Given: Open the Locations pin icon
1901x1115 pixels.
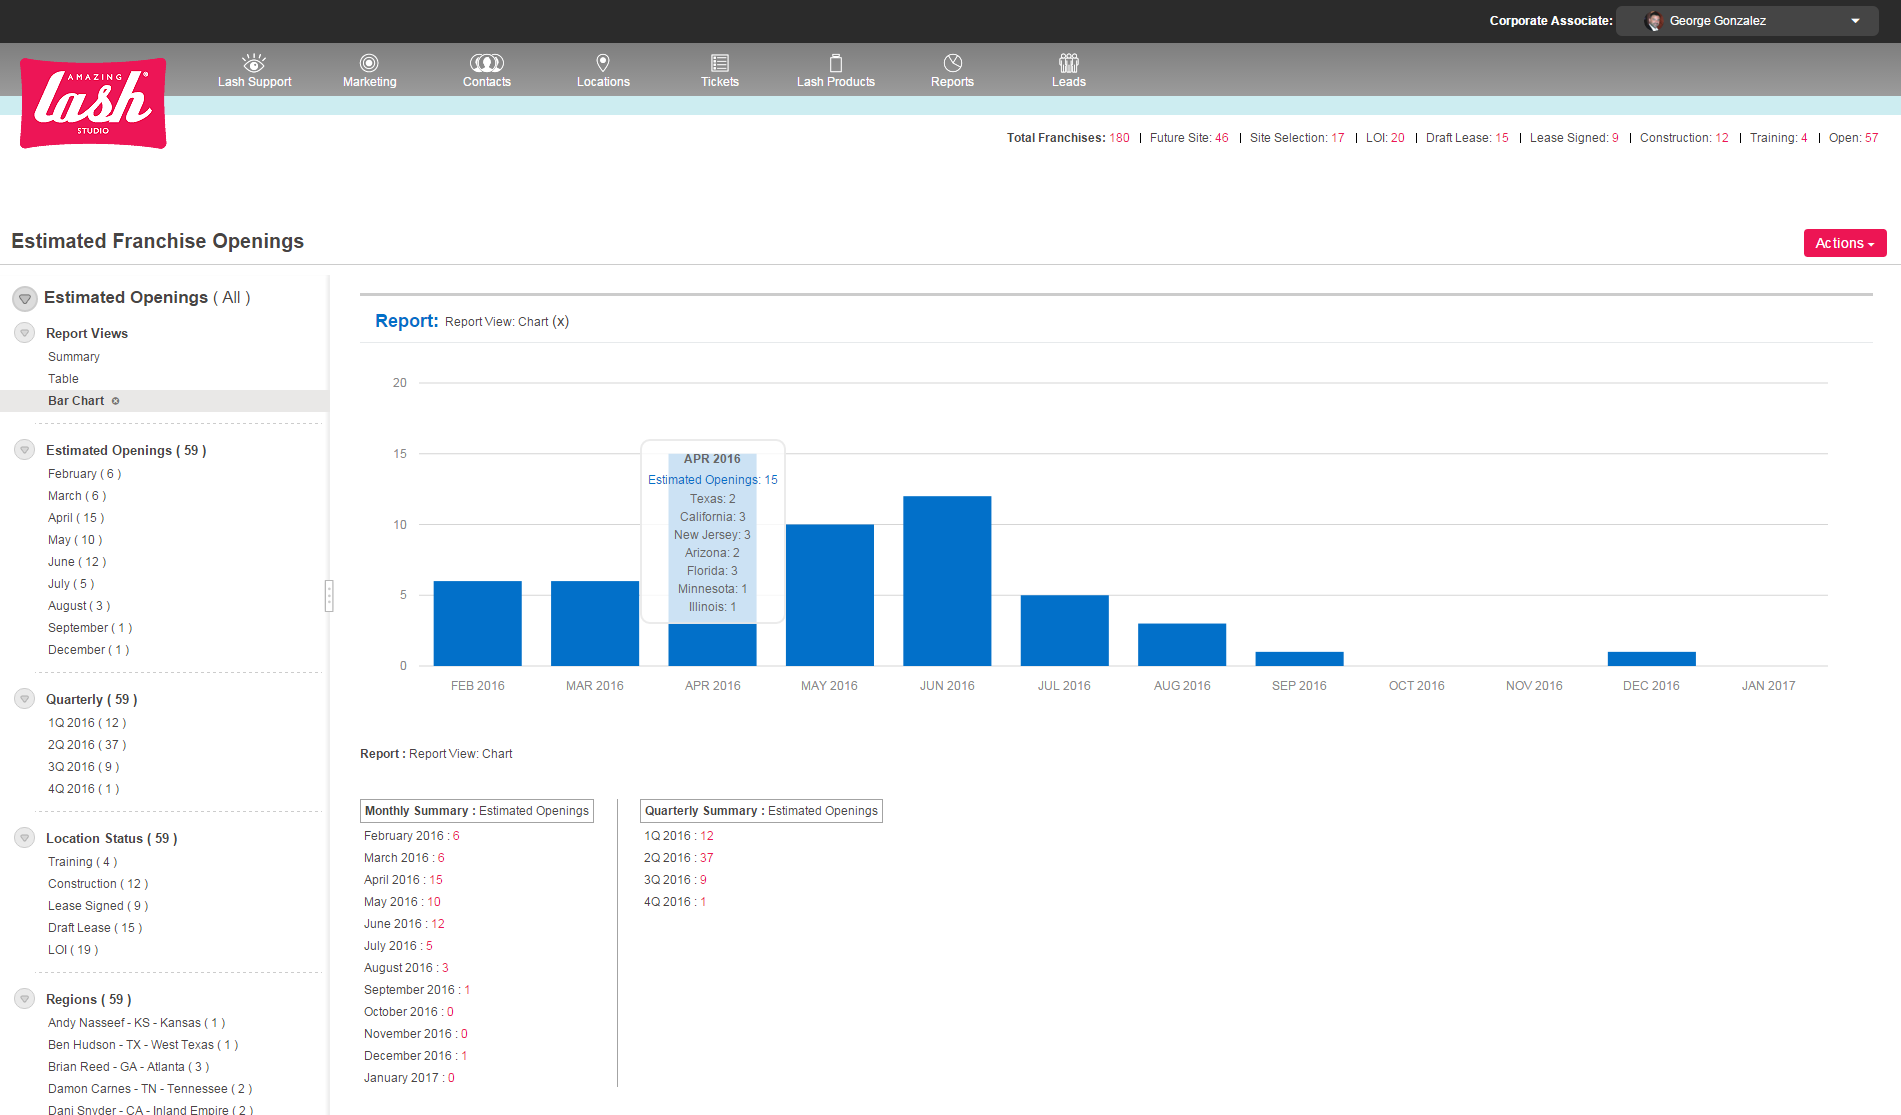Looking at the screenshot, I should [603, 62].
